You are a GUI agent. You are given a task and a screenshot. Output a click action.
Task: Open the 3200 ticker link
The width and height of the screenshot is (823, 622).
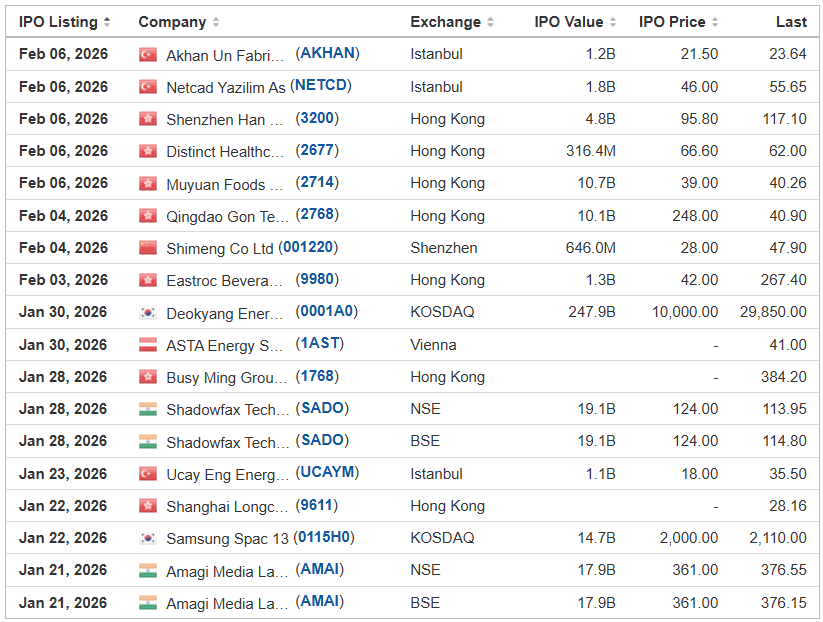pyautogui.click(x=317, y=118)
